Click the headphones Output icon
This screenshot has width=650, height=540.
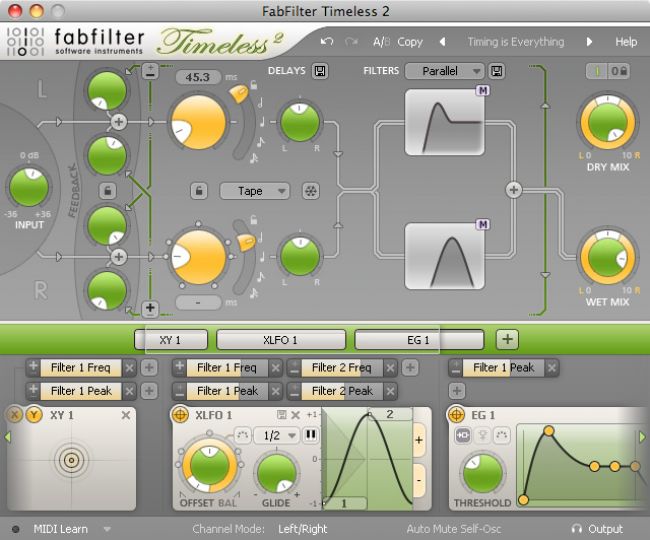577,529
